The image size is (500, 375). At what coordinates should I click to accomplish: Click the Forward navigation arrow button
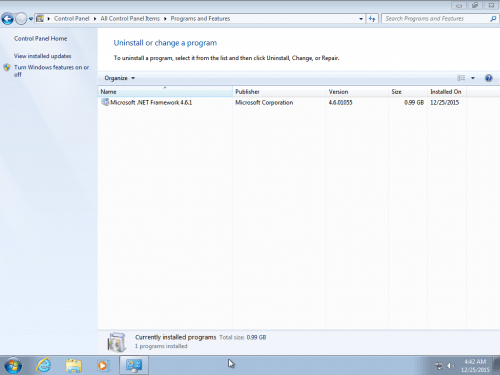click(21, 19)
